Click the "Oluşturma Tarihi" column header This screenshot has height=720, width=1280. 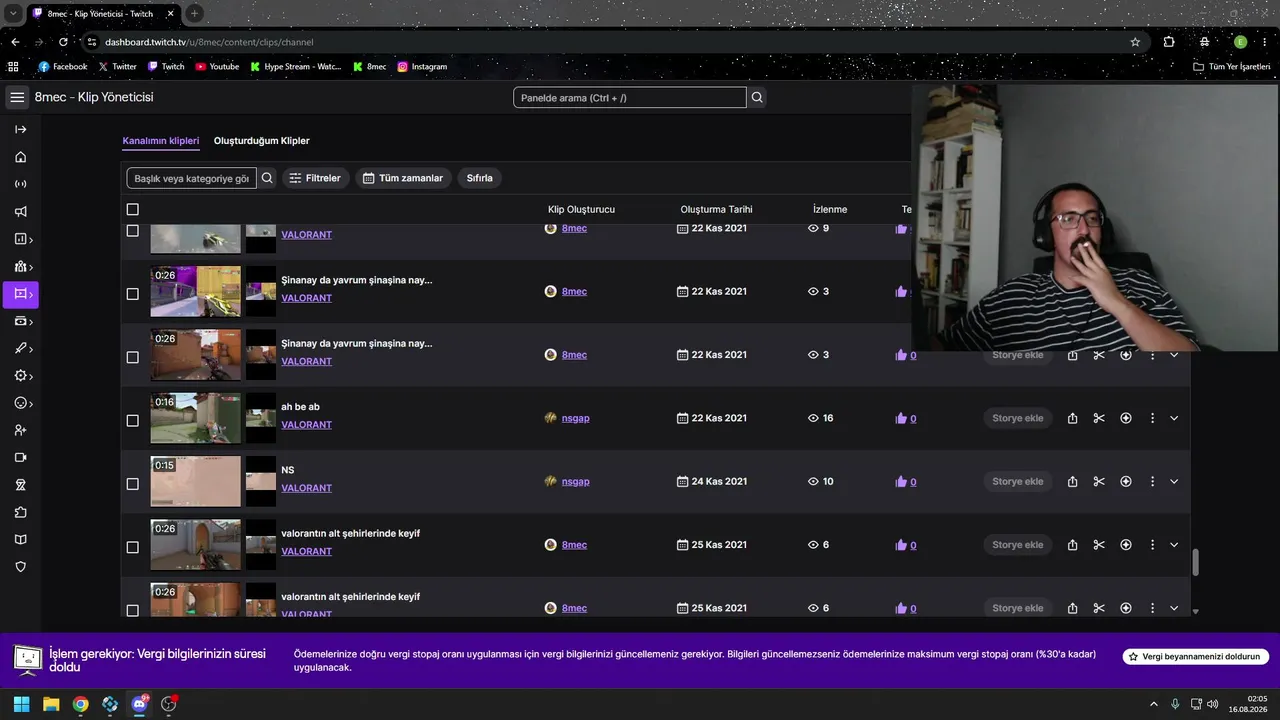coord(716,209)
